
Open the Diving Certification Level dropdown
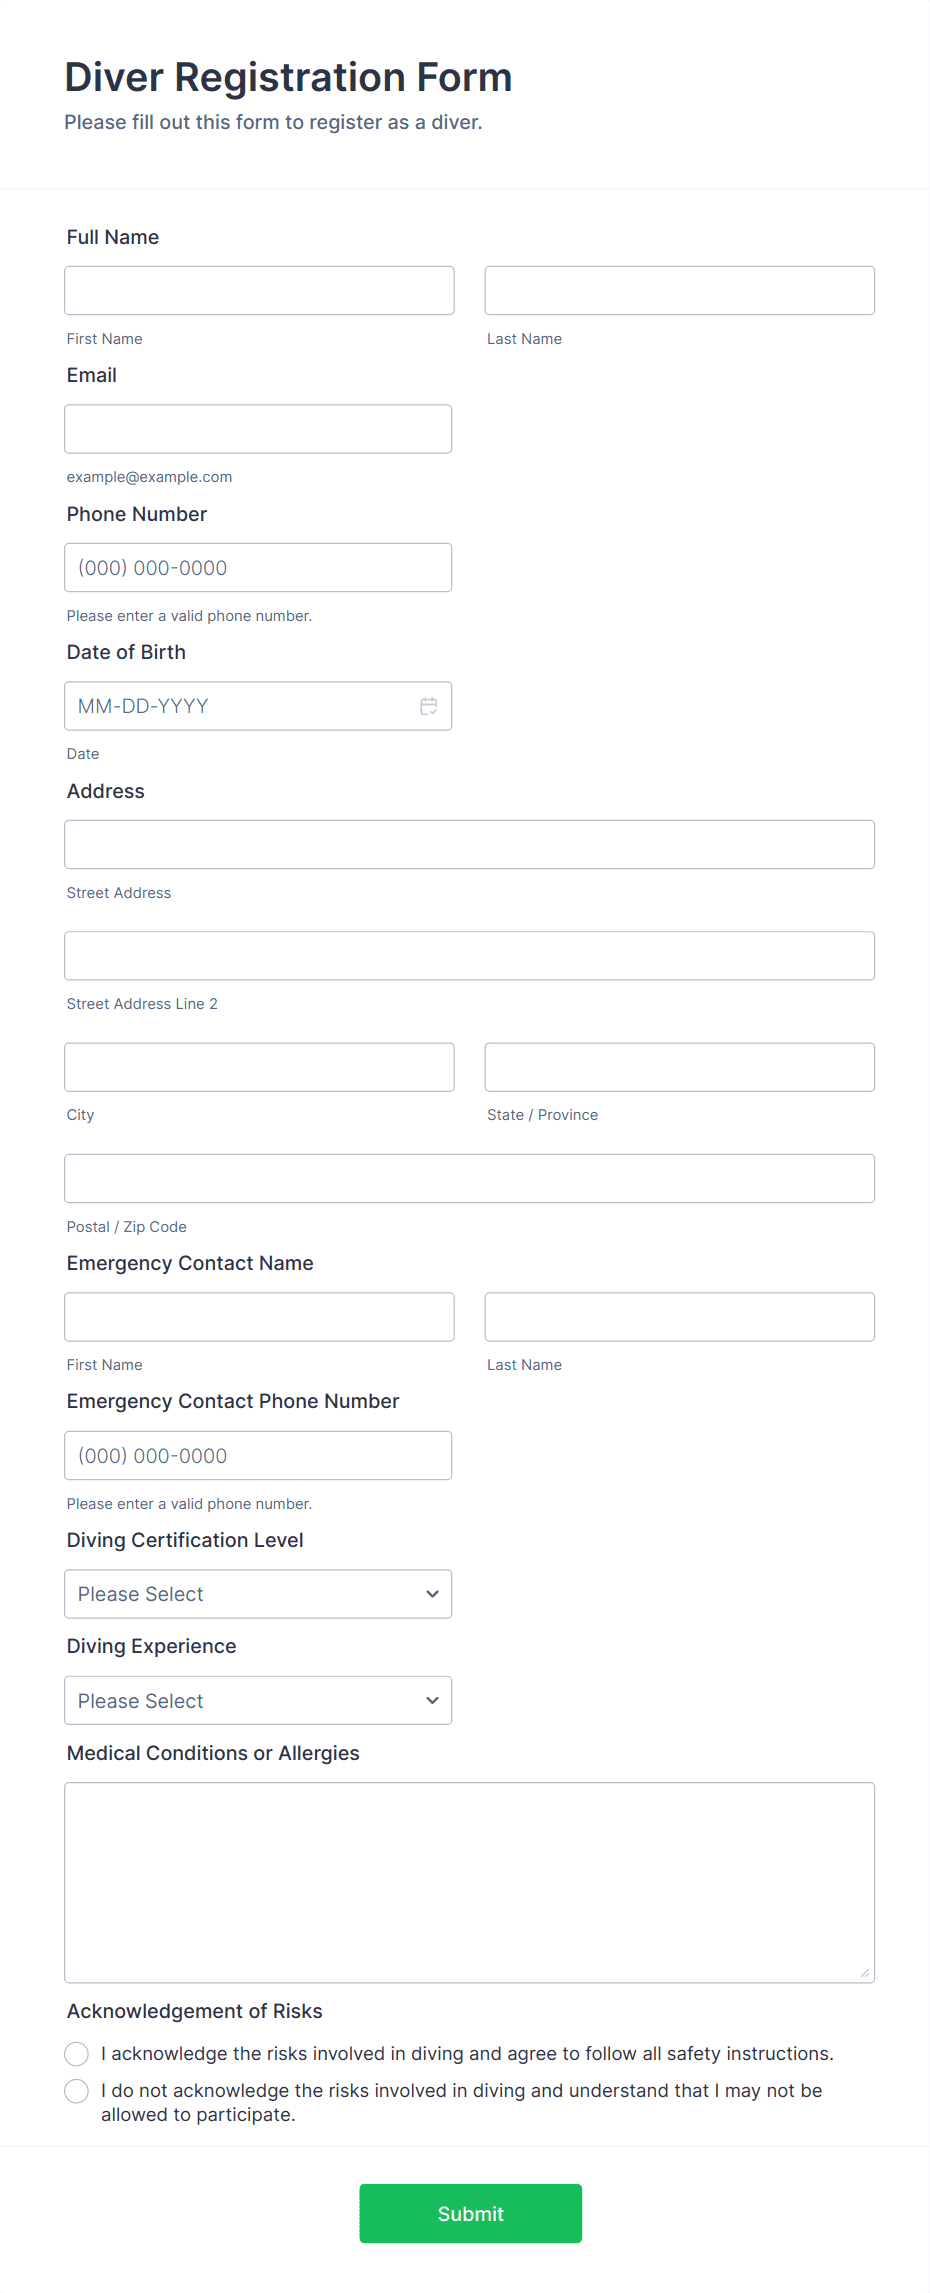258,1594
